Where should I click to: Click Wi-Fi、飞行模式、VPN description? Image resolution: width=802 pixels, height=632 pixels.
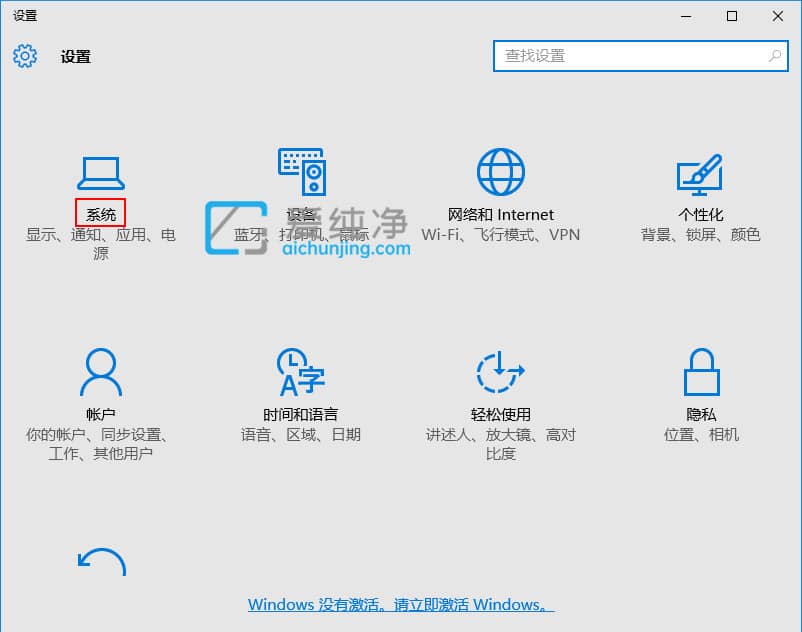point(501,235)
